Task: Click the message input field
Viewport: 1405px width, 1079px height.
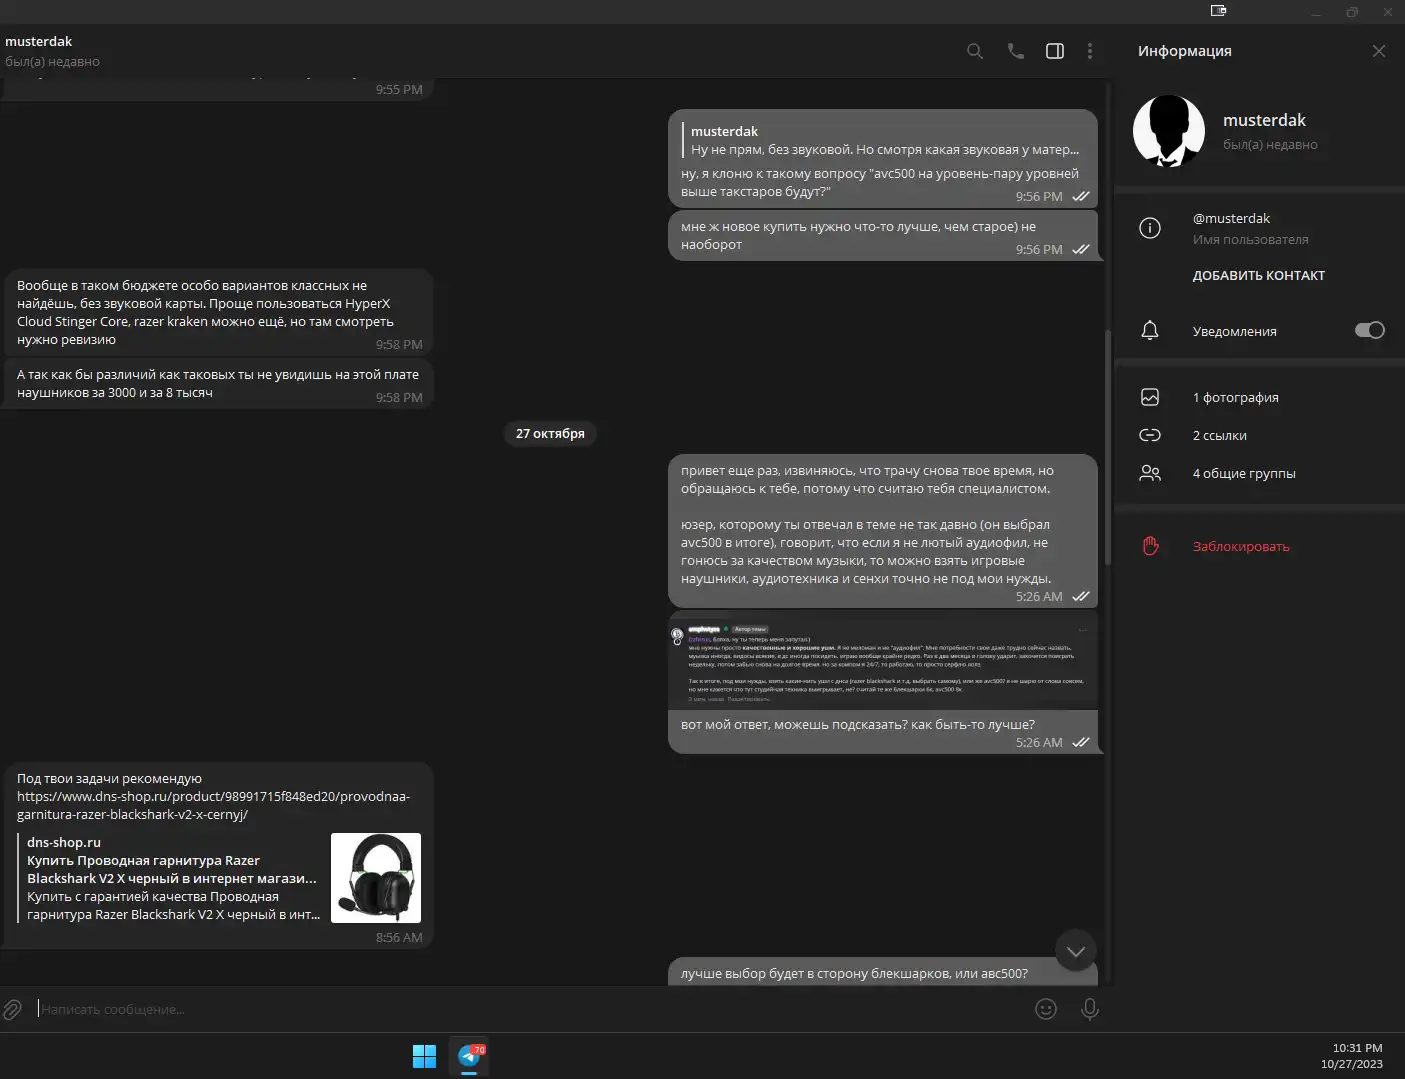Action: [x=500, y=1009]
